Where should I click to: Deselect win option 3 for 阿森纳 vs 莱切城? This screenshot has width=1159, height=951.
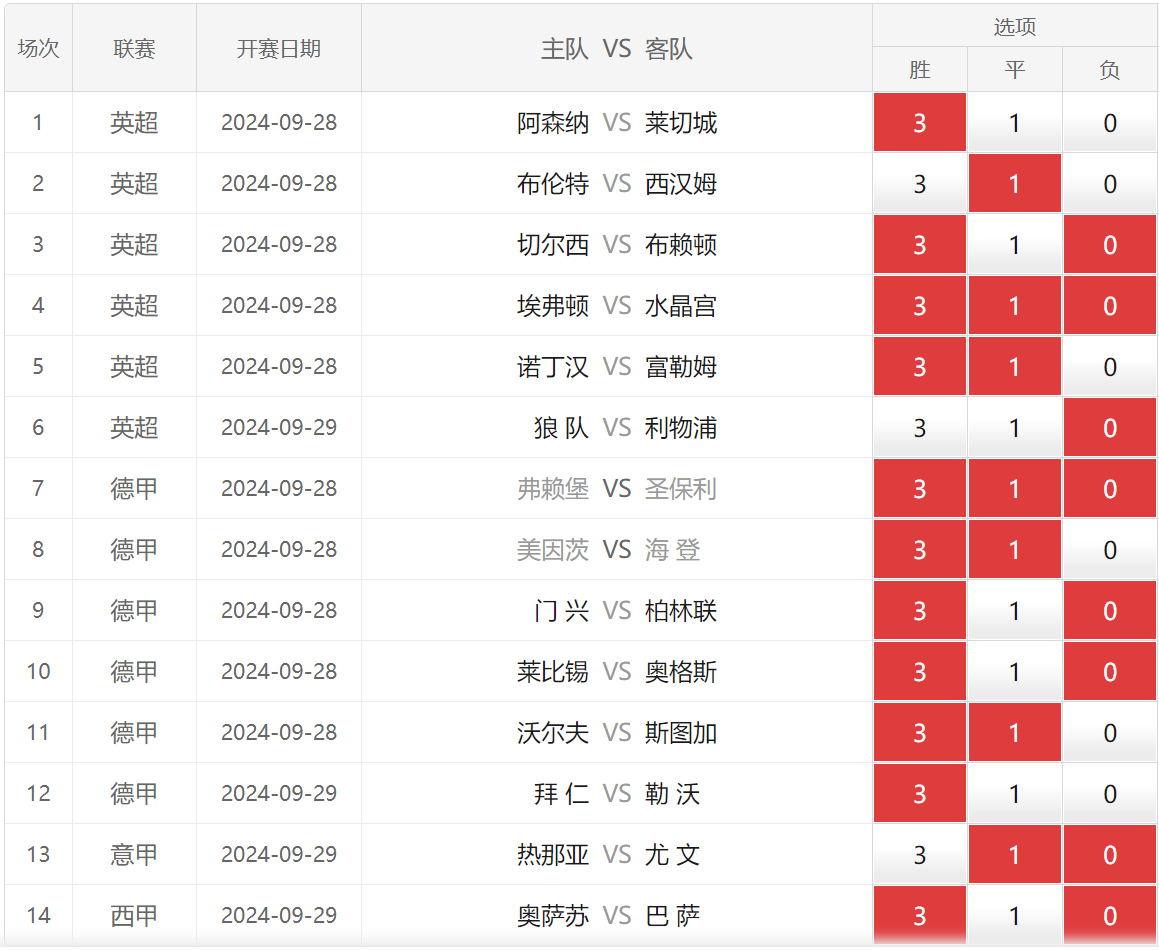tap(920, 123)
